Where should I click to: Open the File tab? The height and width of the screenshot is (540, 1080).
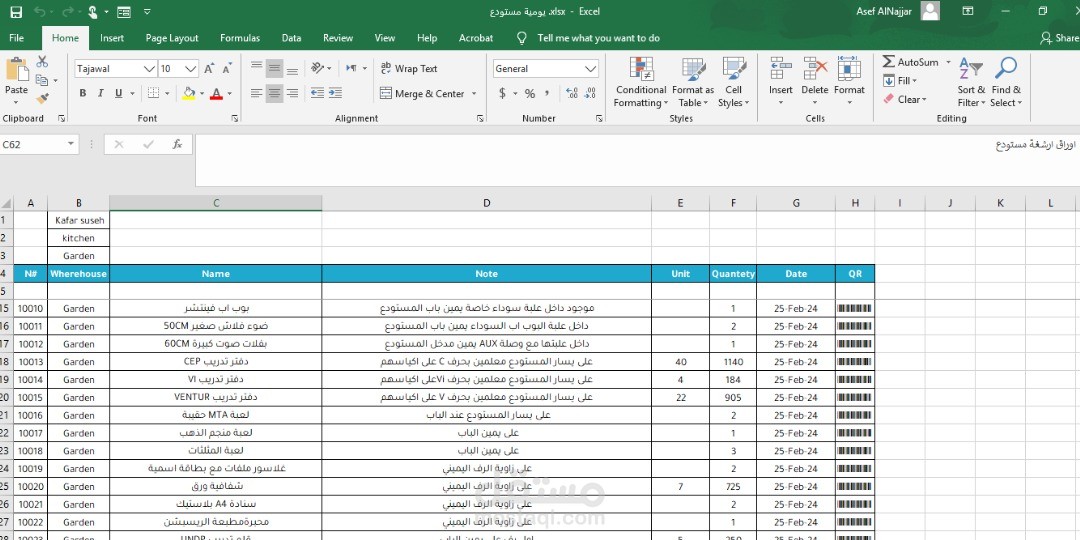[x=17, y=38]
